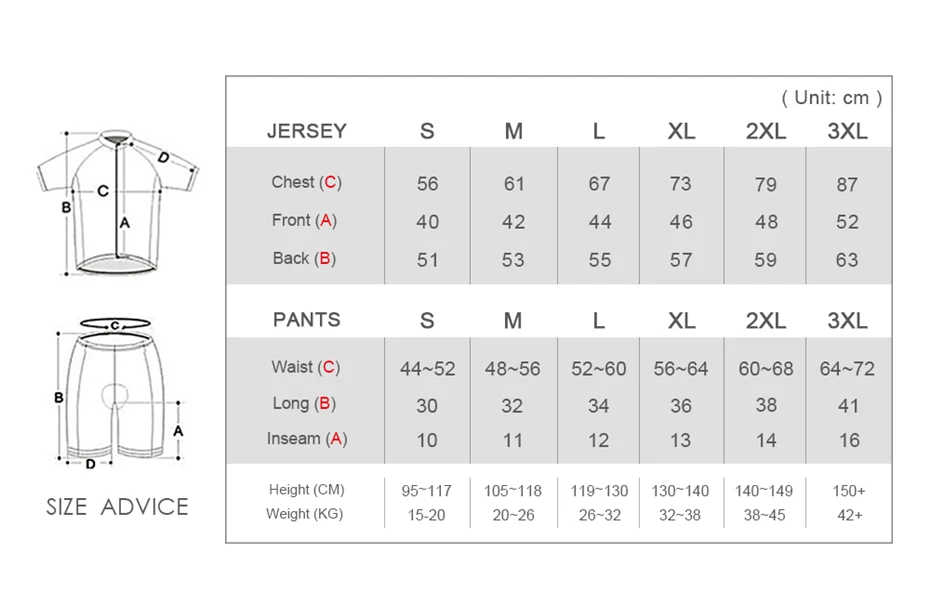Click the length B marker left of the shorts
The height and width of the screenshot is (591, 930).
[59, 397]
